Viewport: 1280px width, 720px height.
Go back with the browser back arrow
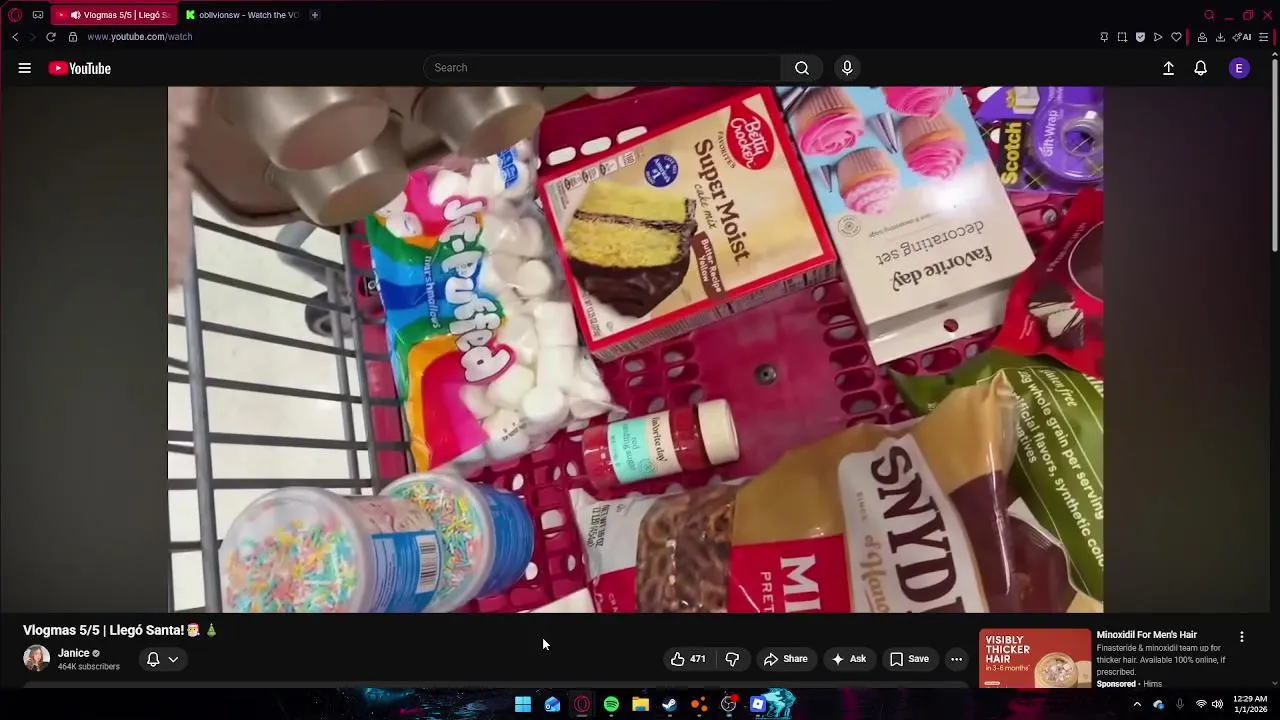tap(15, 37)
